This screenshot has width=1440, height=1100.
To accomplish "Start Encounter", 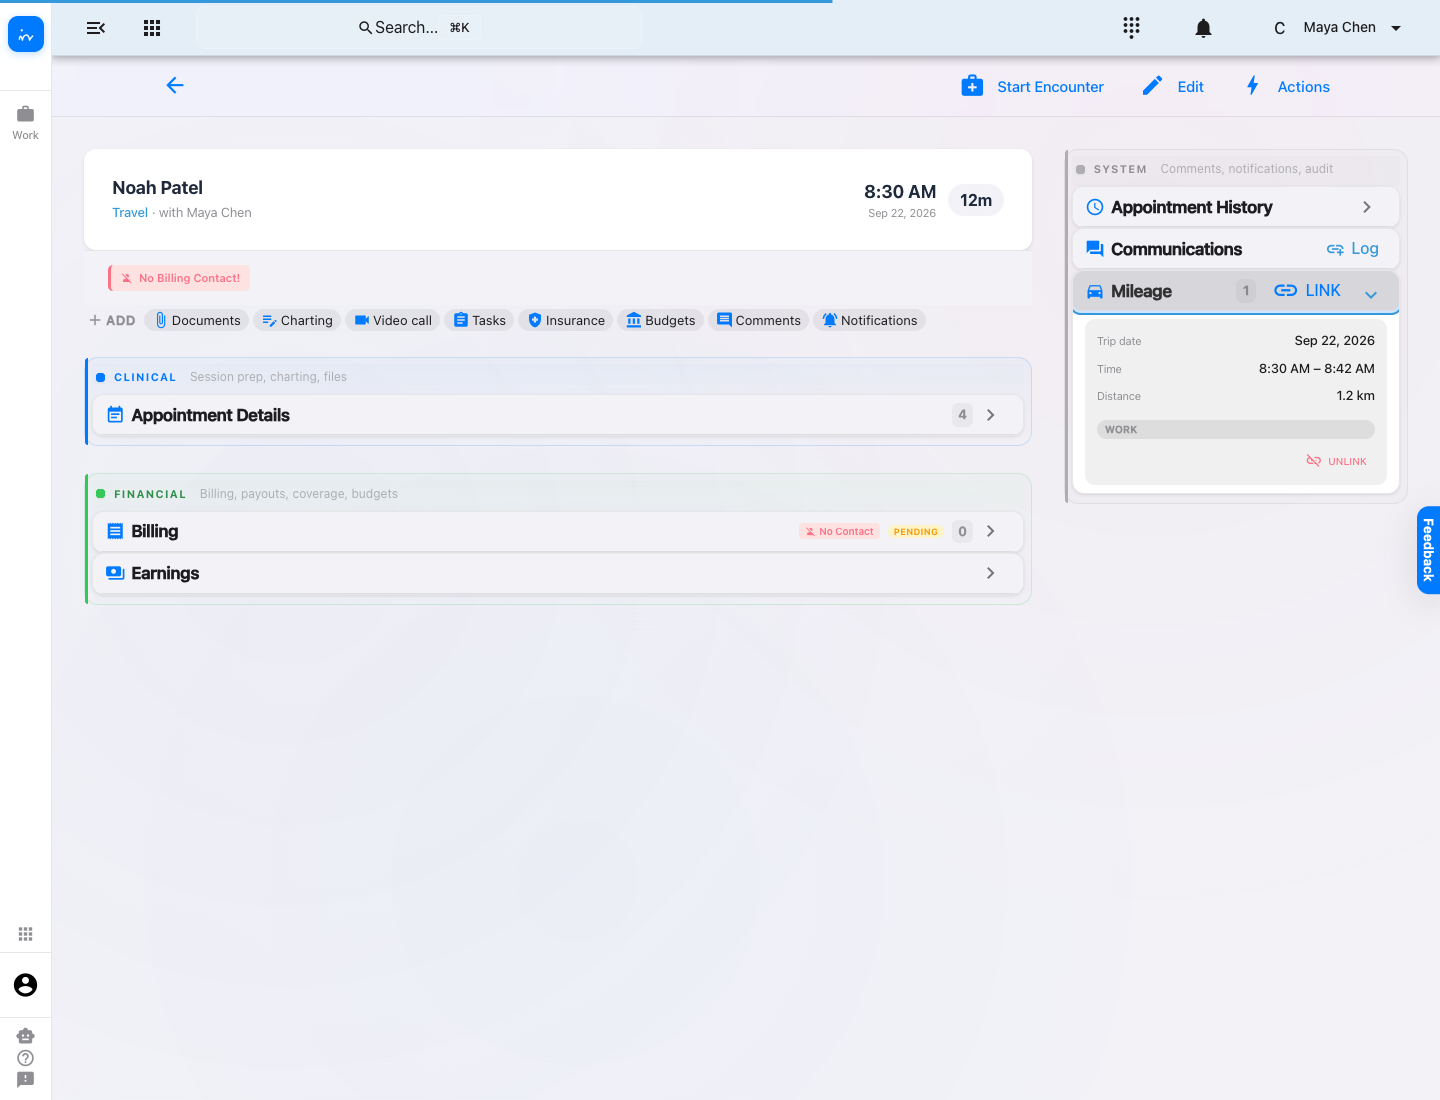I will pos(1032,87).
